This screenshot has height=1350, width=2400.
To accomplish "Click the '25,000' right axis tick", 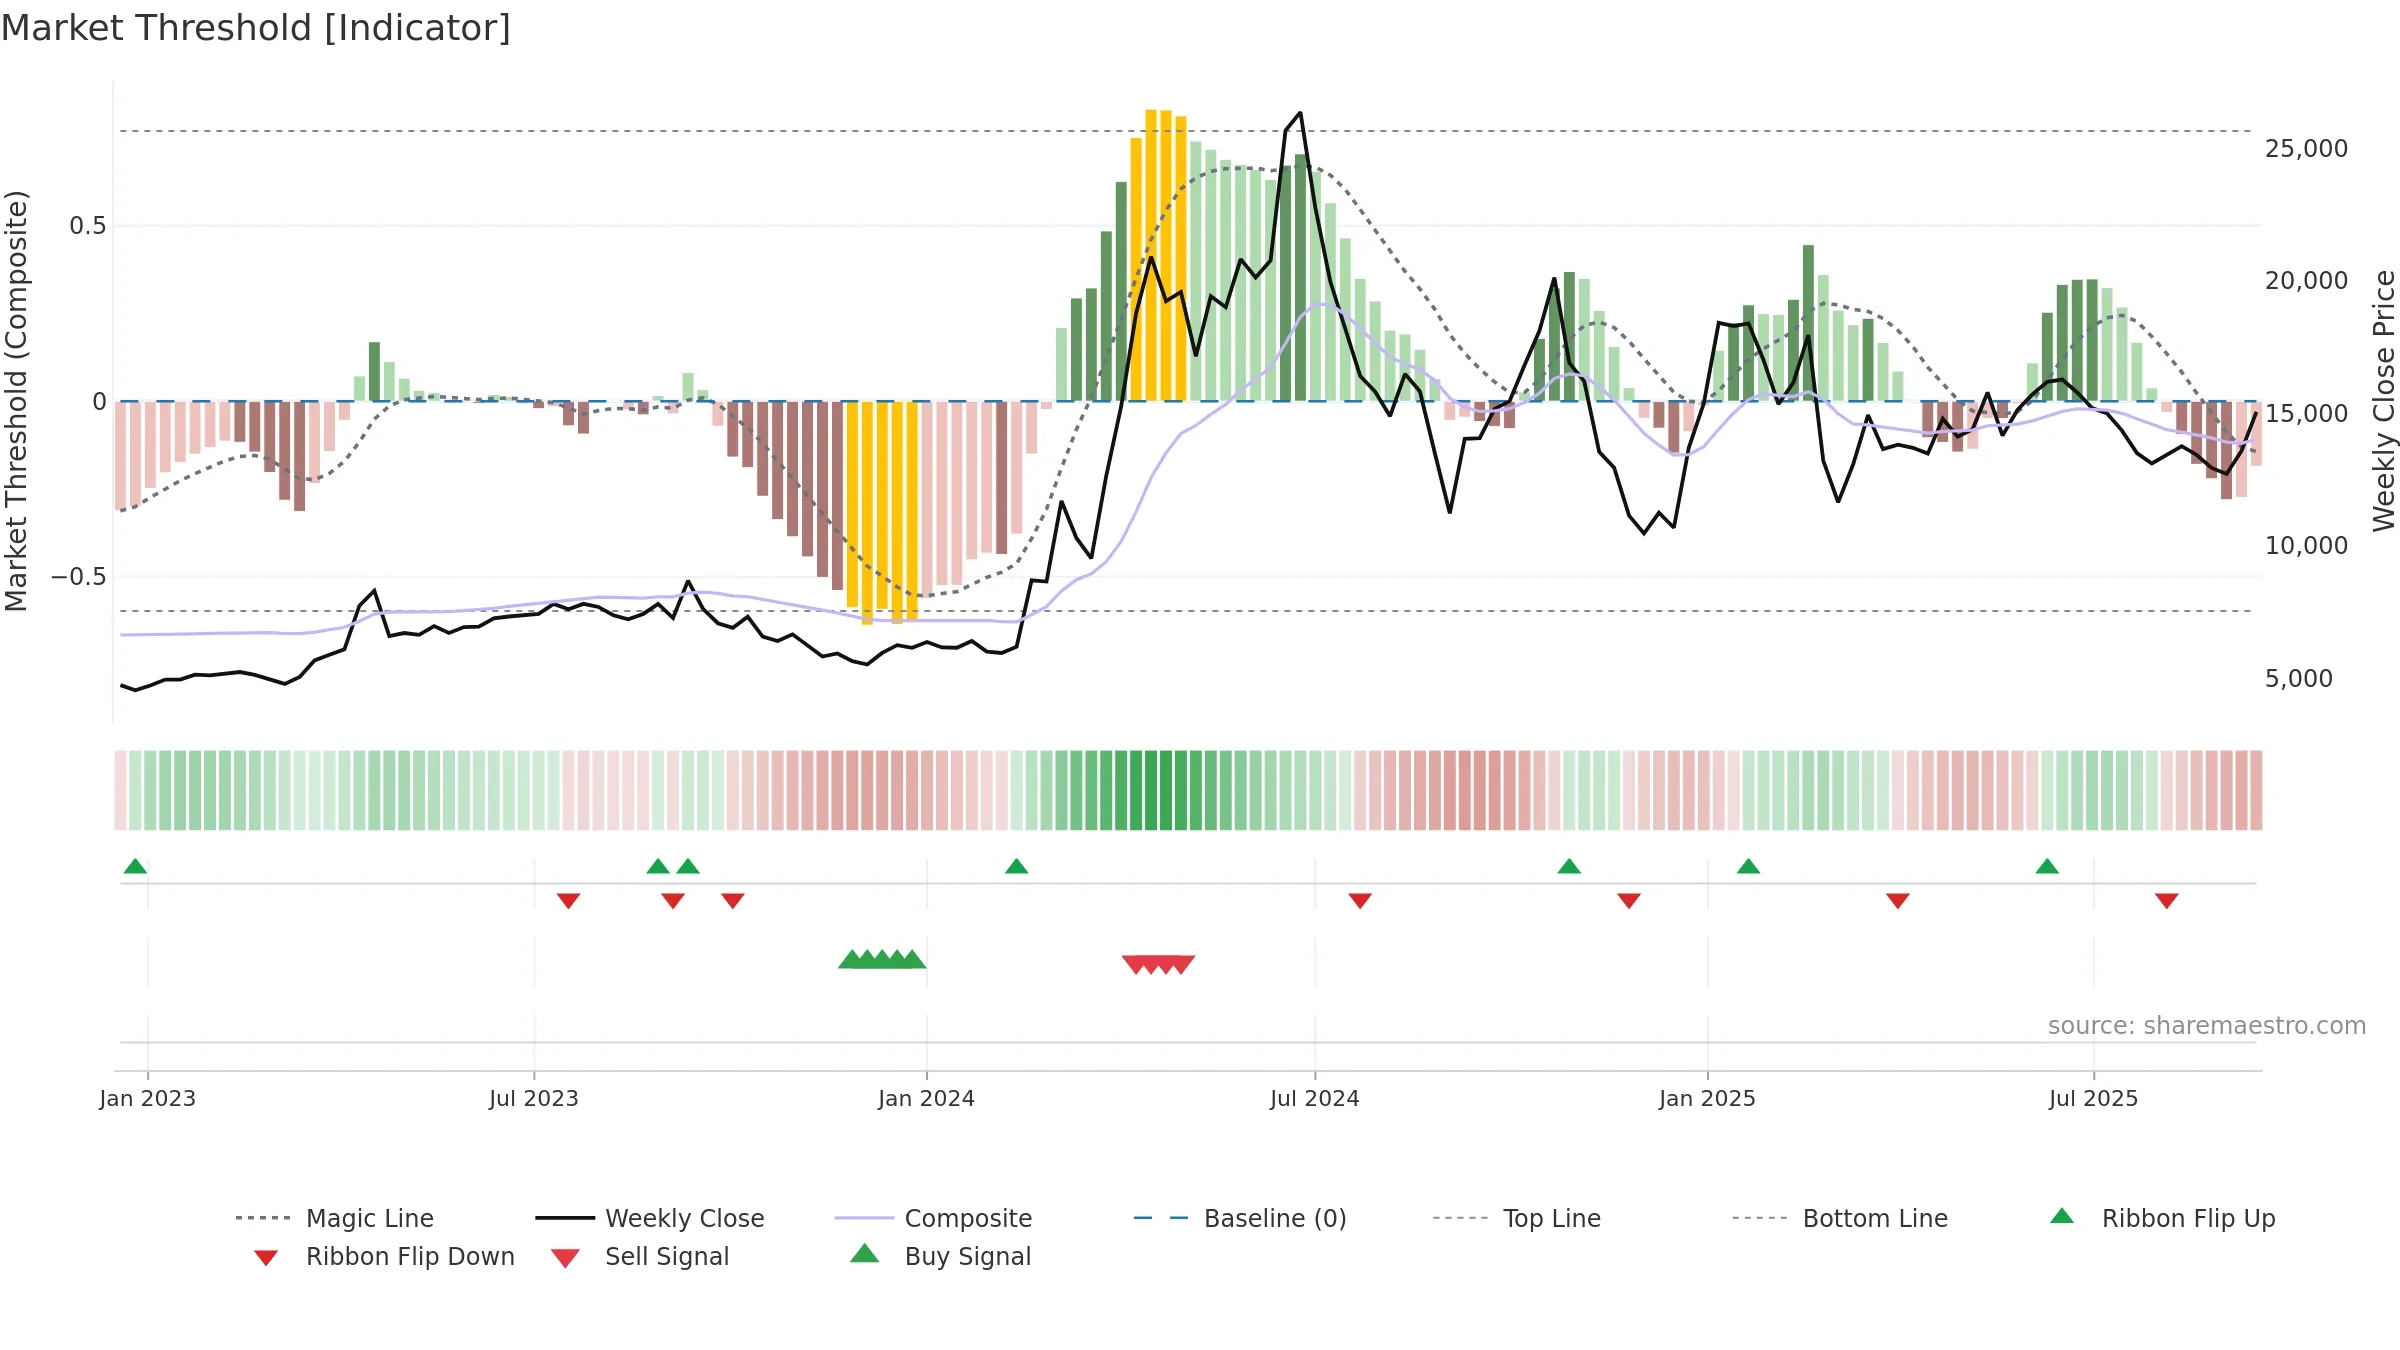I will [x=2306, y=149].
